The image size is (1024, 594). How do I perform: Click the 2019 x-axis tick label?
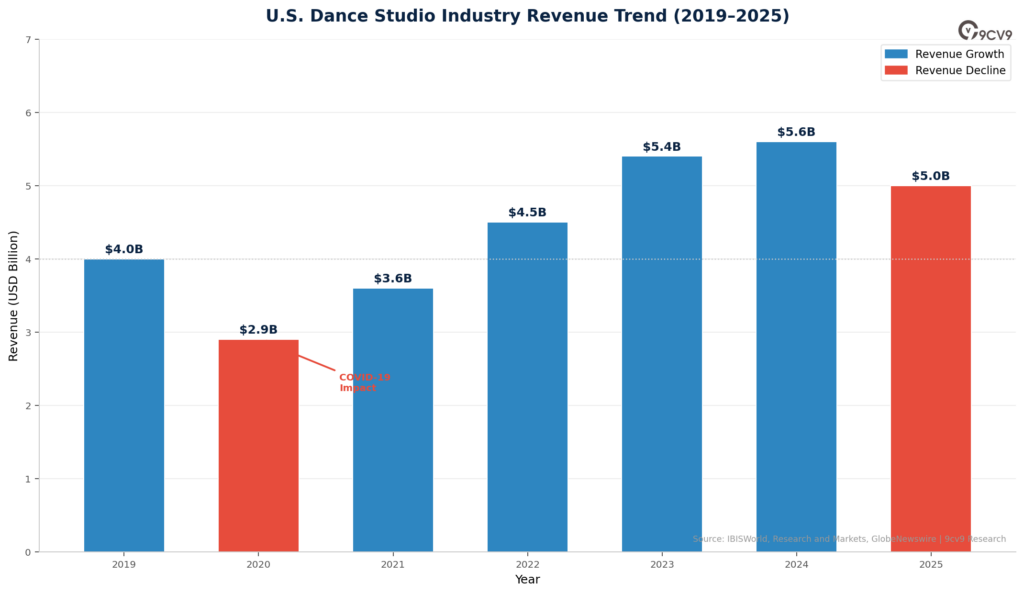click(x=124, y=565)
